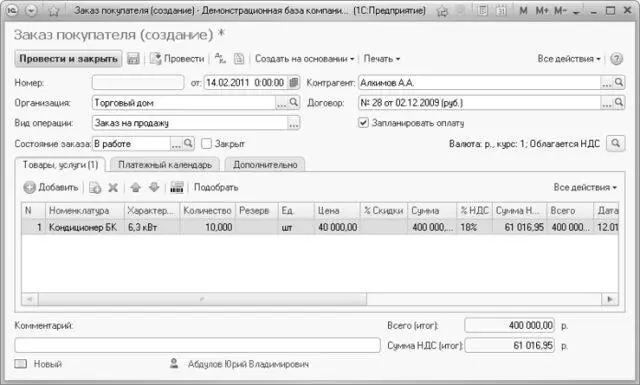Click the Новый status icon at bottom left
This screenshot has height=385, width=640.
[20, 364]
